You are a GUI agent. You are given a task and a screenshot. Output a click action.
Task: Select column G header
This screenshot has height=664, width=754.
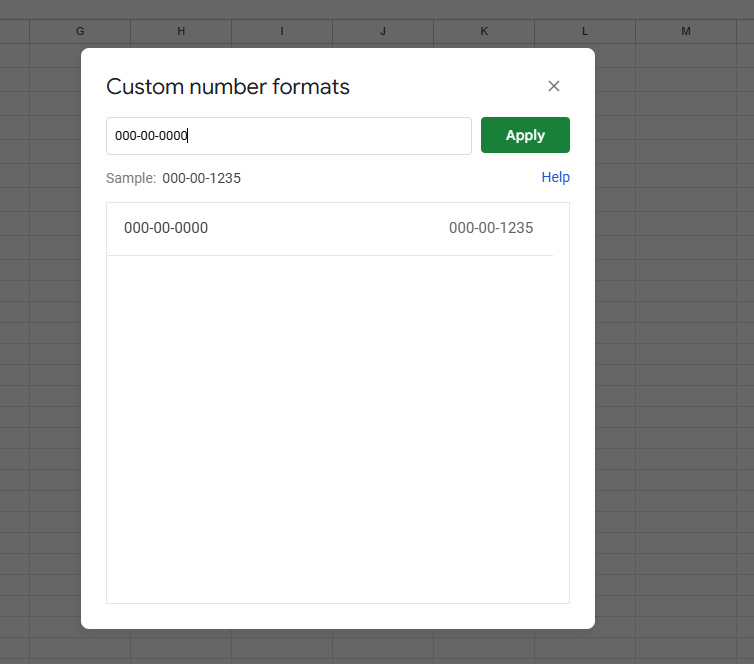point(80,32)
